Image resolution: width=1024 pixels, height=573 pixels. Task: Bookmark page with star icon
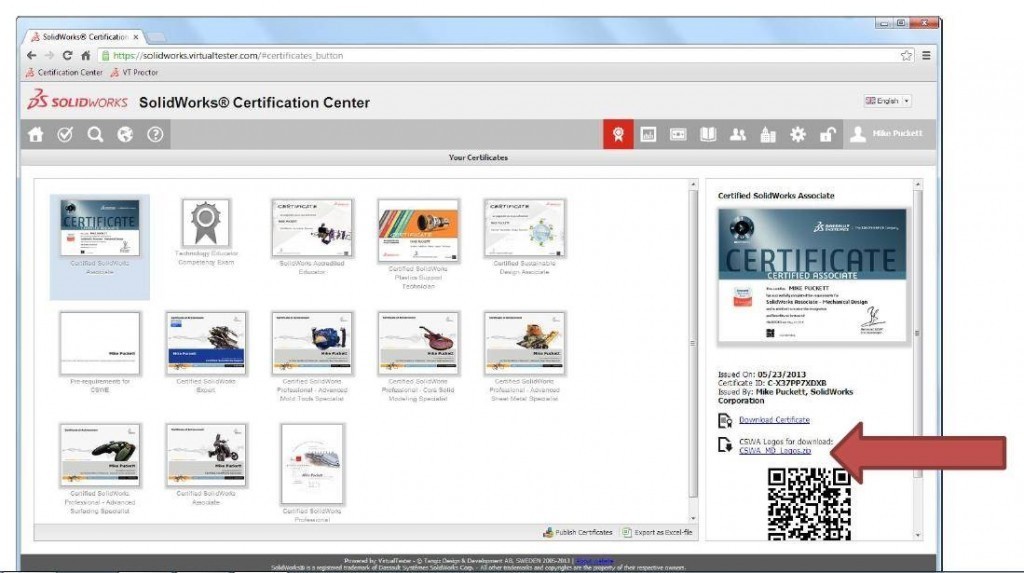906,55
